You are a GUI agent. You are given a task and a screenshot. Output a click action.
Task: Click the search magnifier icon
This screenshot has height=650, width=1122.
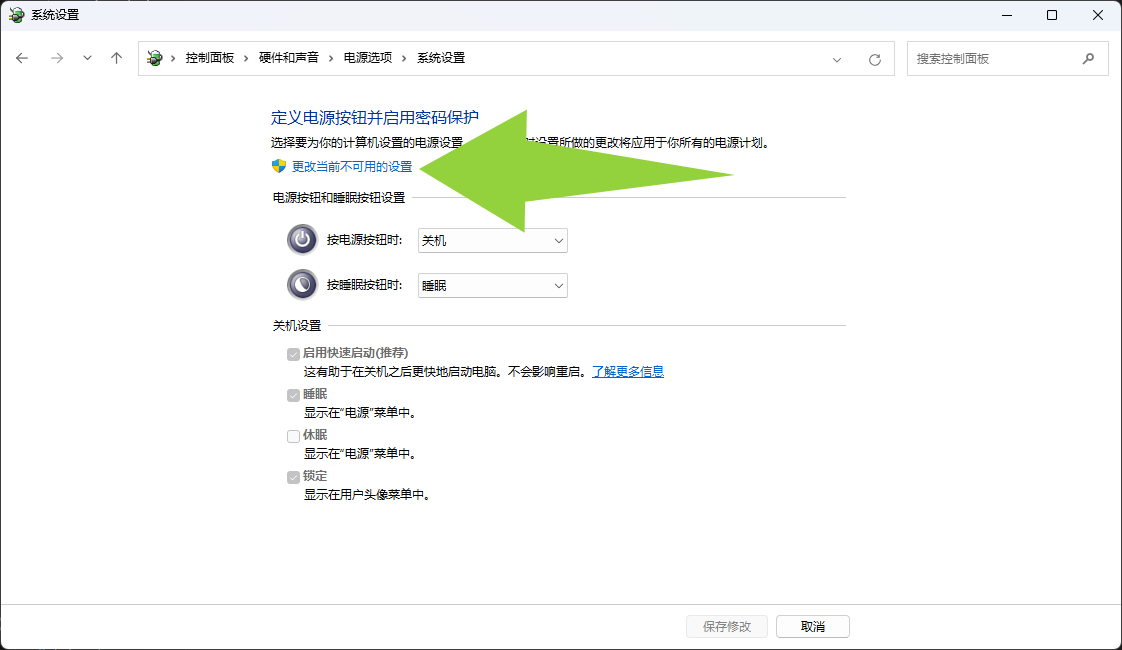coord(1088,59)
